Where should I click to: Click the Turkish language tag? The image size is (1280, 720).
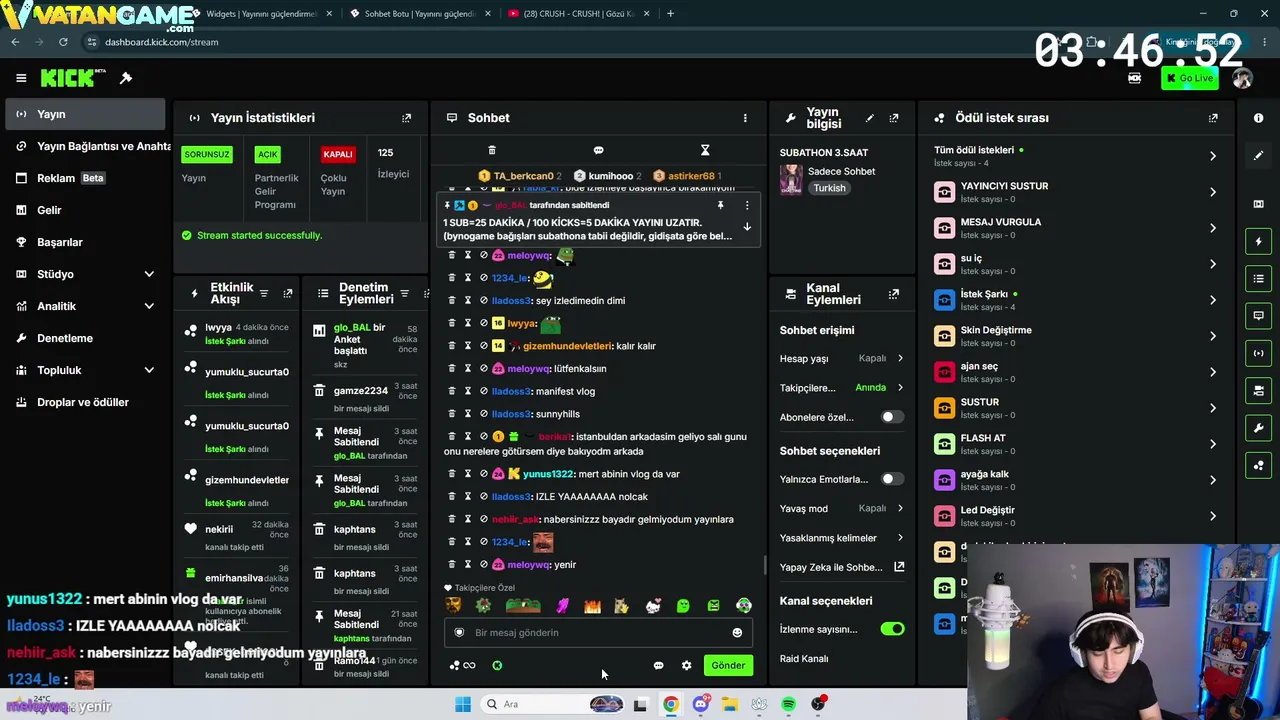(829, 188)
